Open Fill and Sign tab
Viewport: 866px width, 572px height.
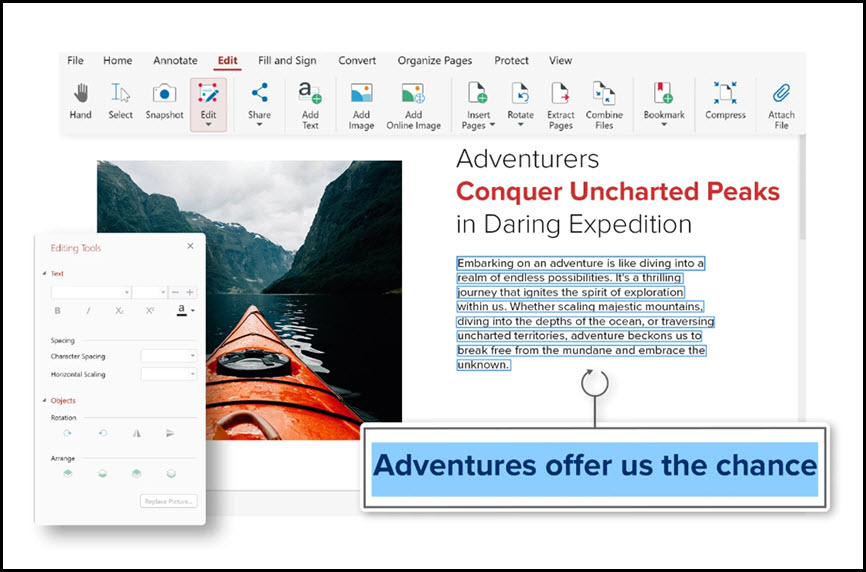(x=287, y=61)
